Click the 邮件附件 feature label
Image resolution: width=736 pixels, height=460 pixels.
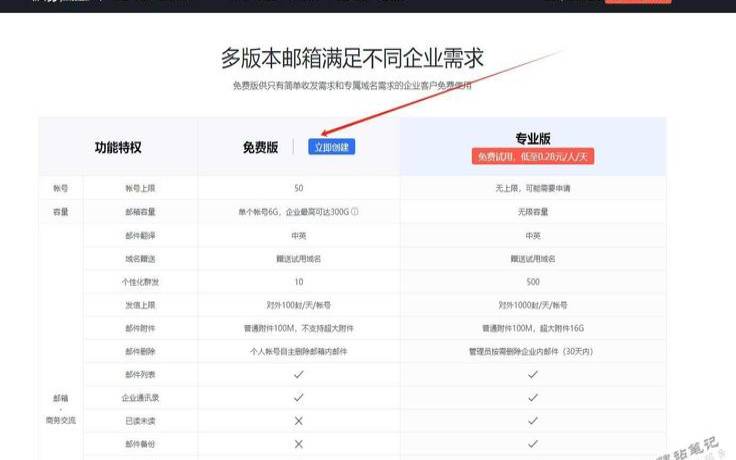pyautogui.click(x=140, y=328)
